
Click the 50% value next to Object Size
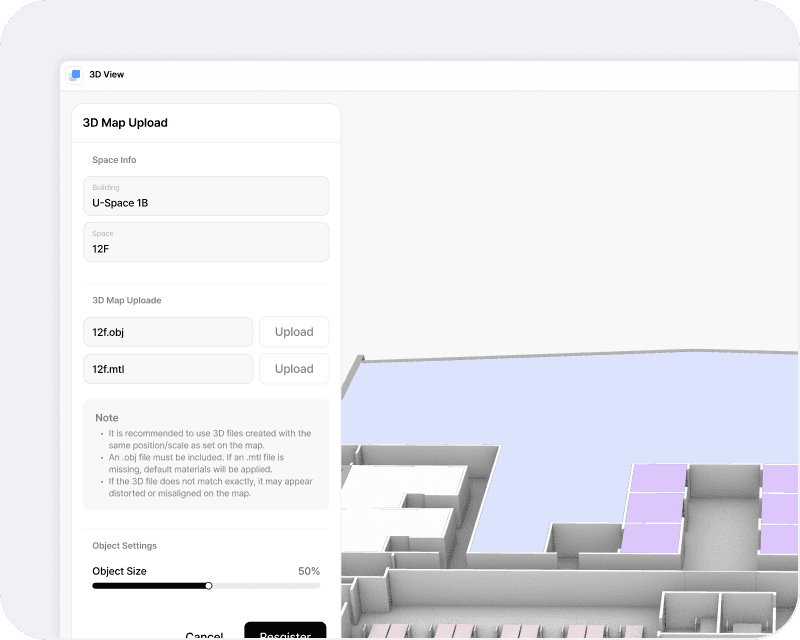(x=310, y=570)
